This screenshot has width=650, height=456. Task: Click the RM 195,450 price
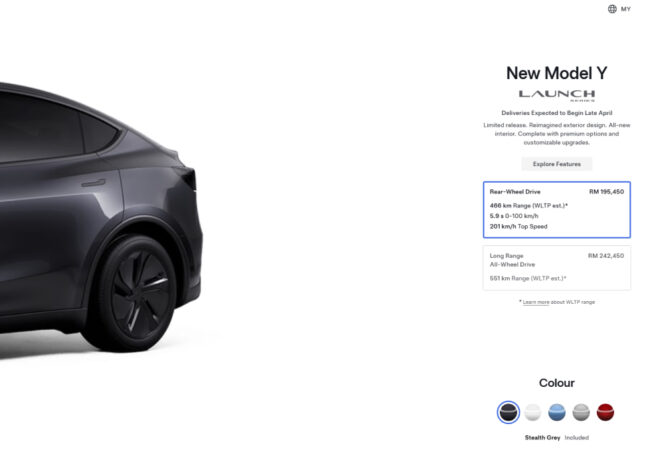[606, 192]
